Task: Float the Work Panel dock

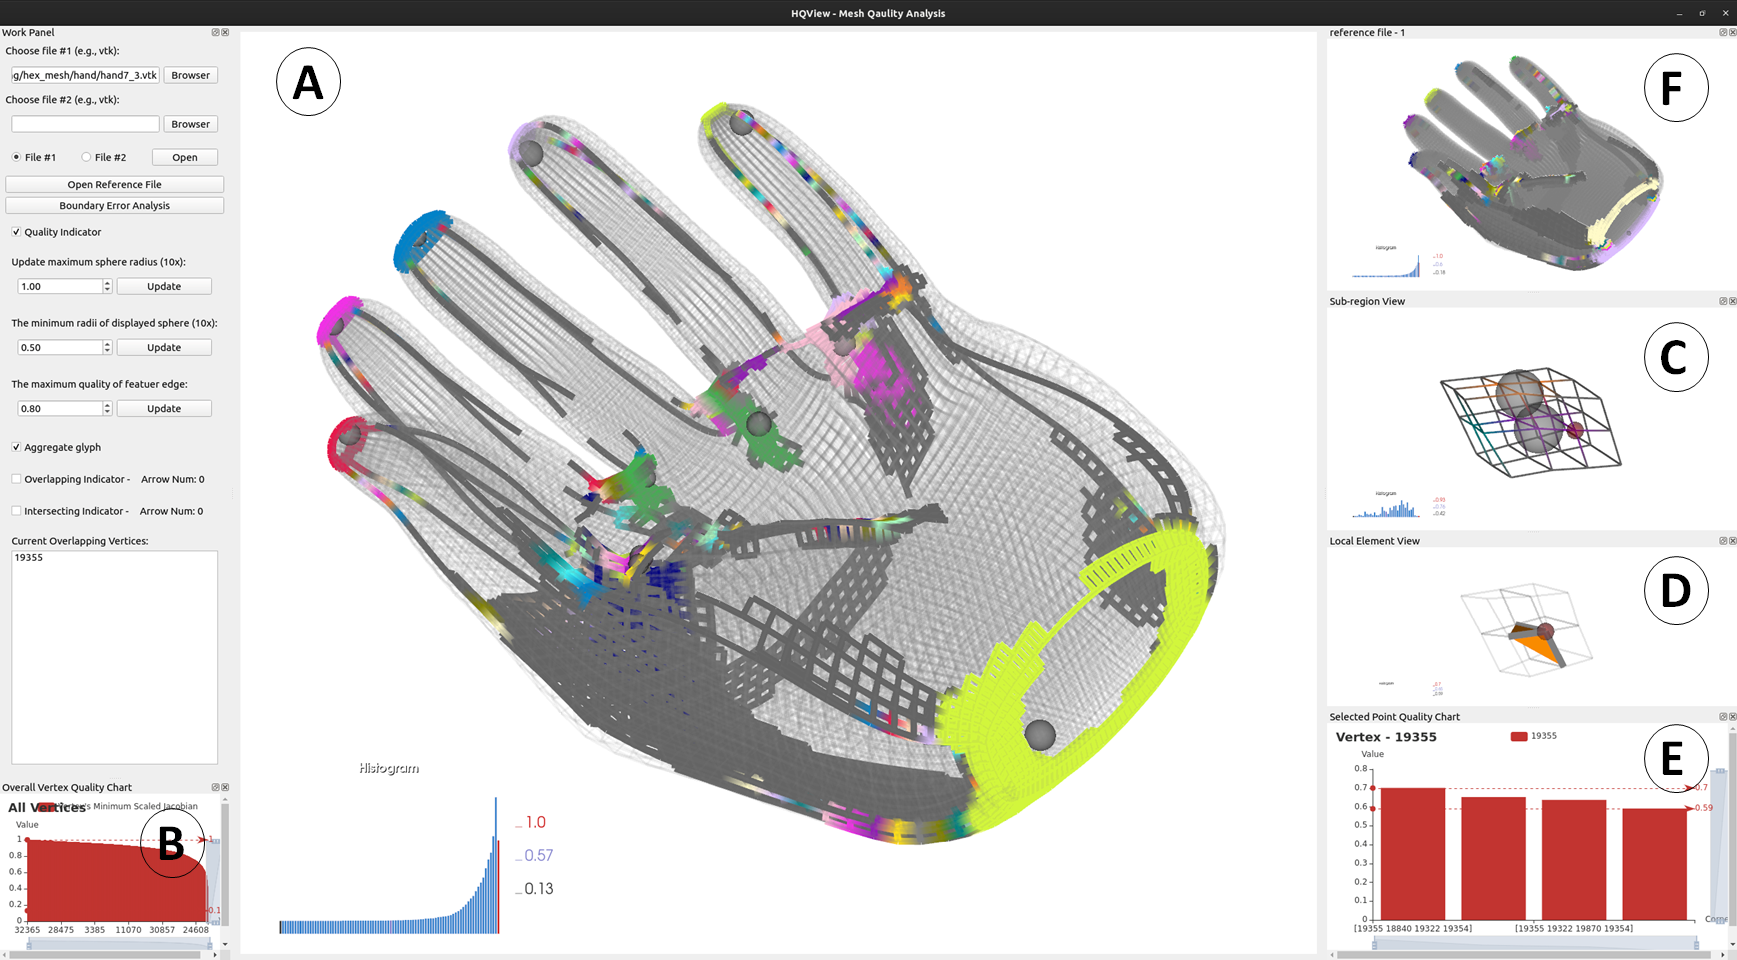Action: (x=215, y=33)
